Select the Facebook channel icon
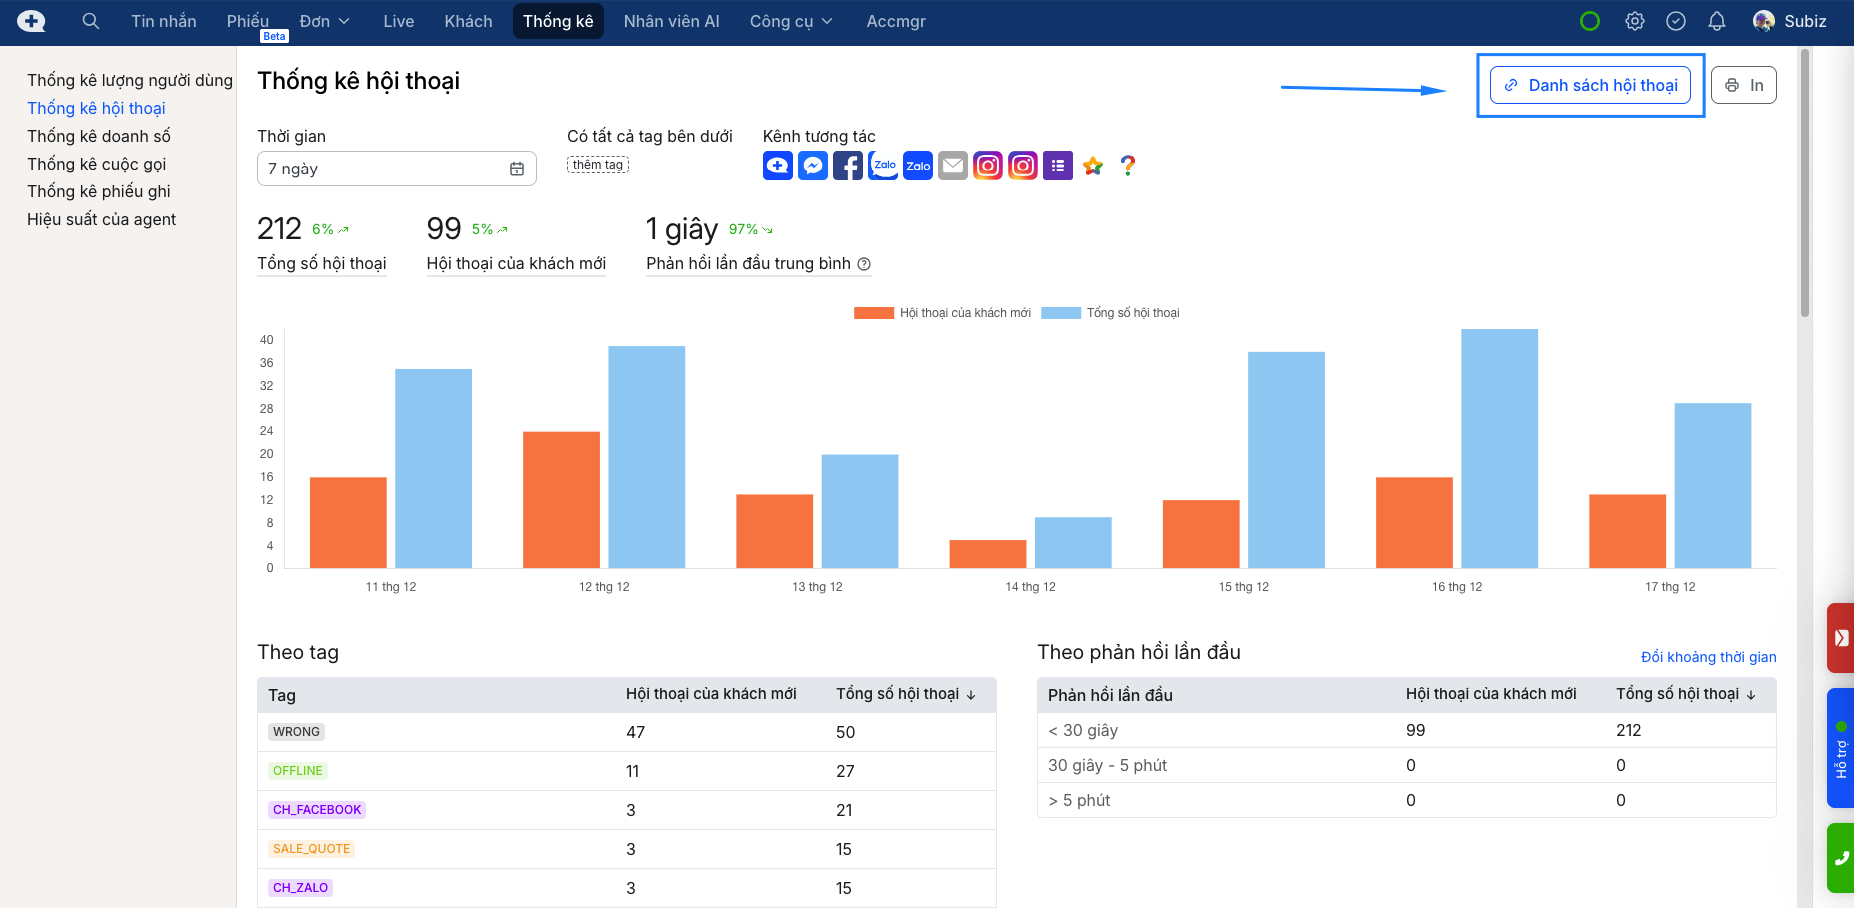 point(847,166)
